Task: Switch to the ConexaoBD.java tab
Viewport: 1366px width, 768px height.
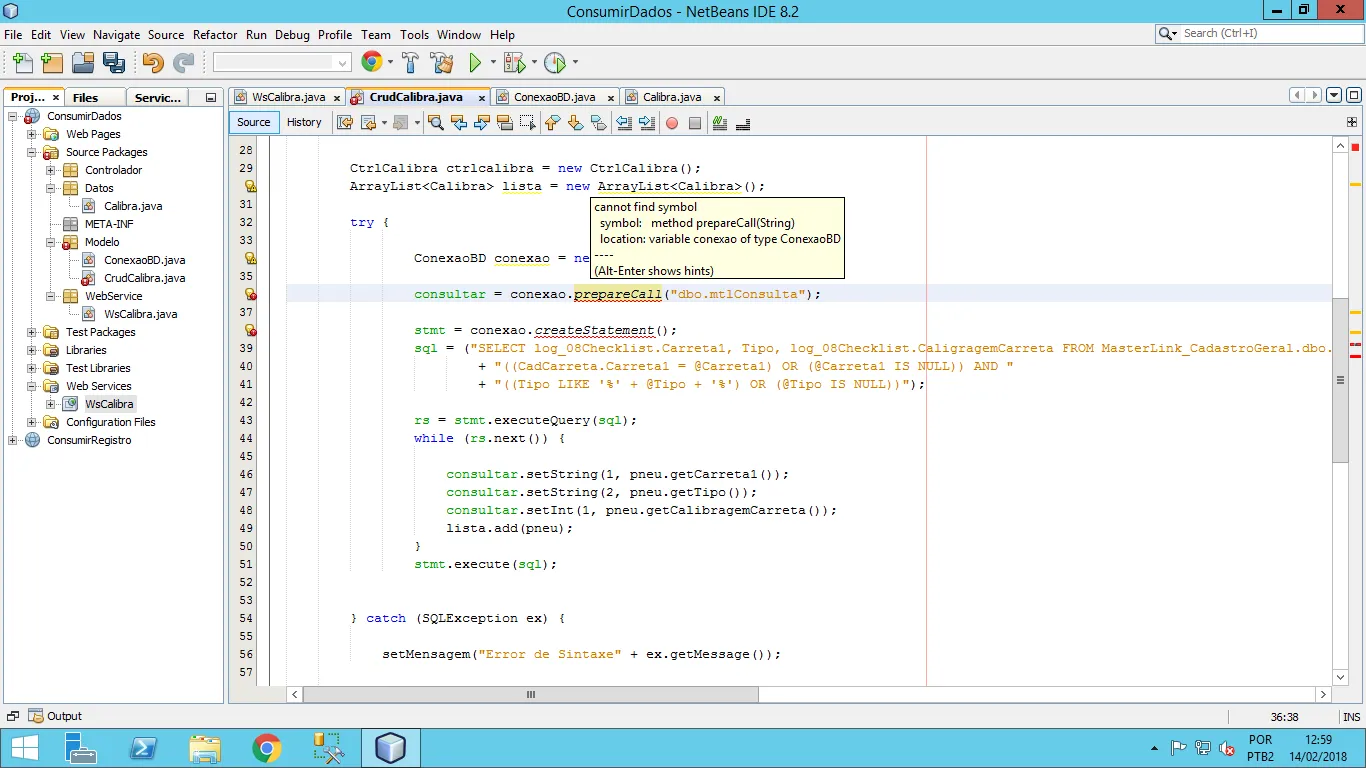Action: click(554, 97)
